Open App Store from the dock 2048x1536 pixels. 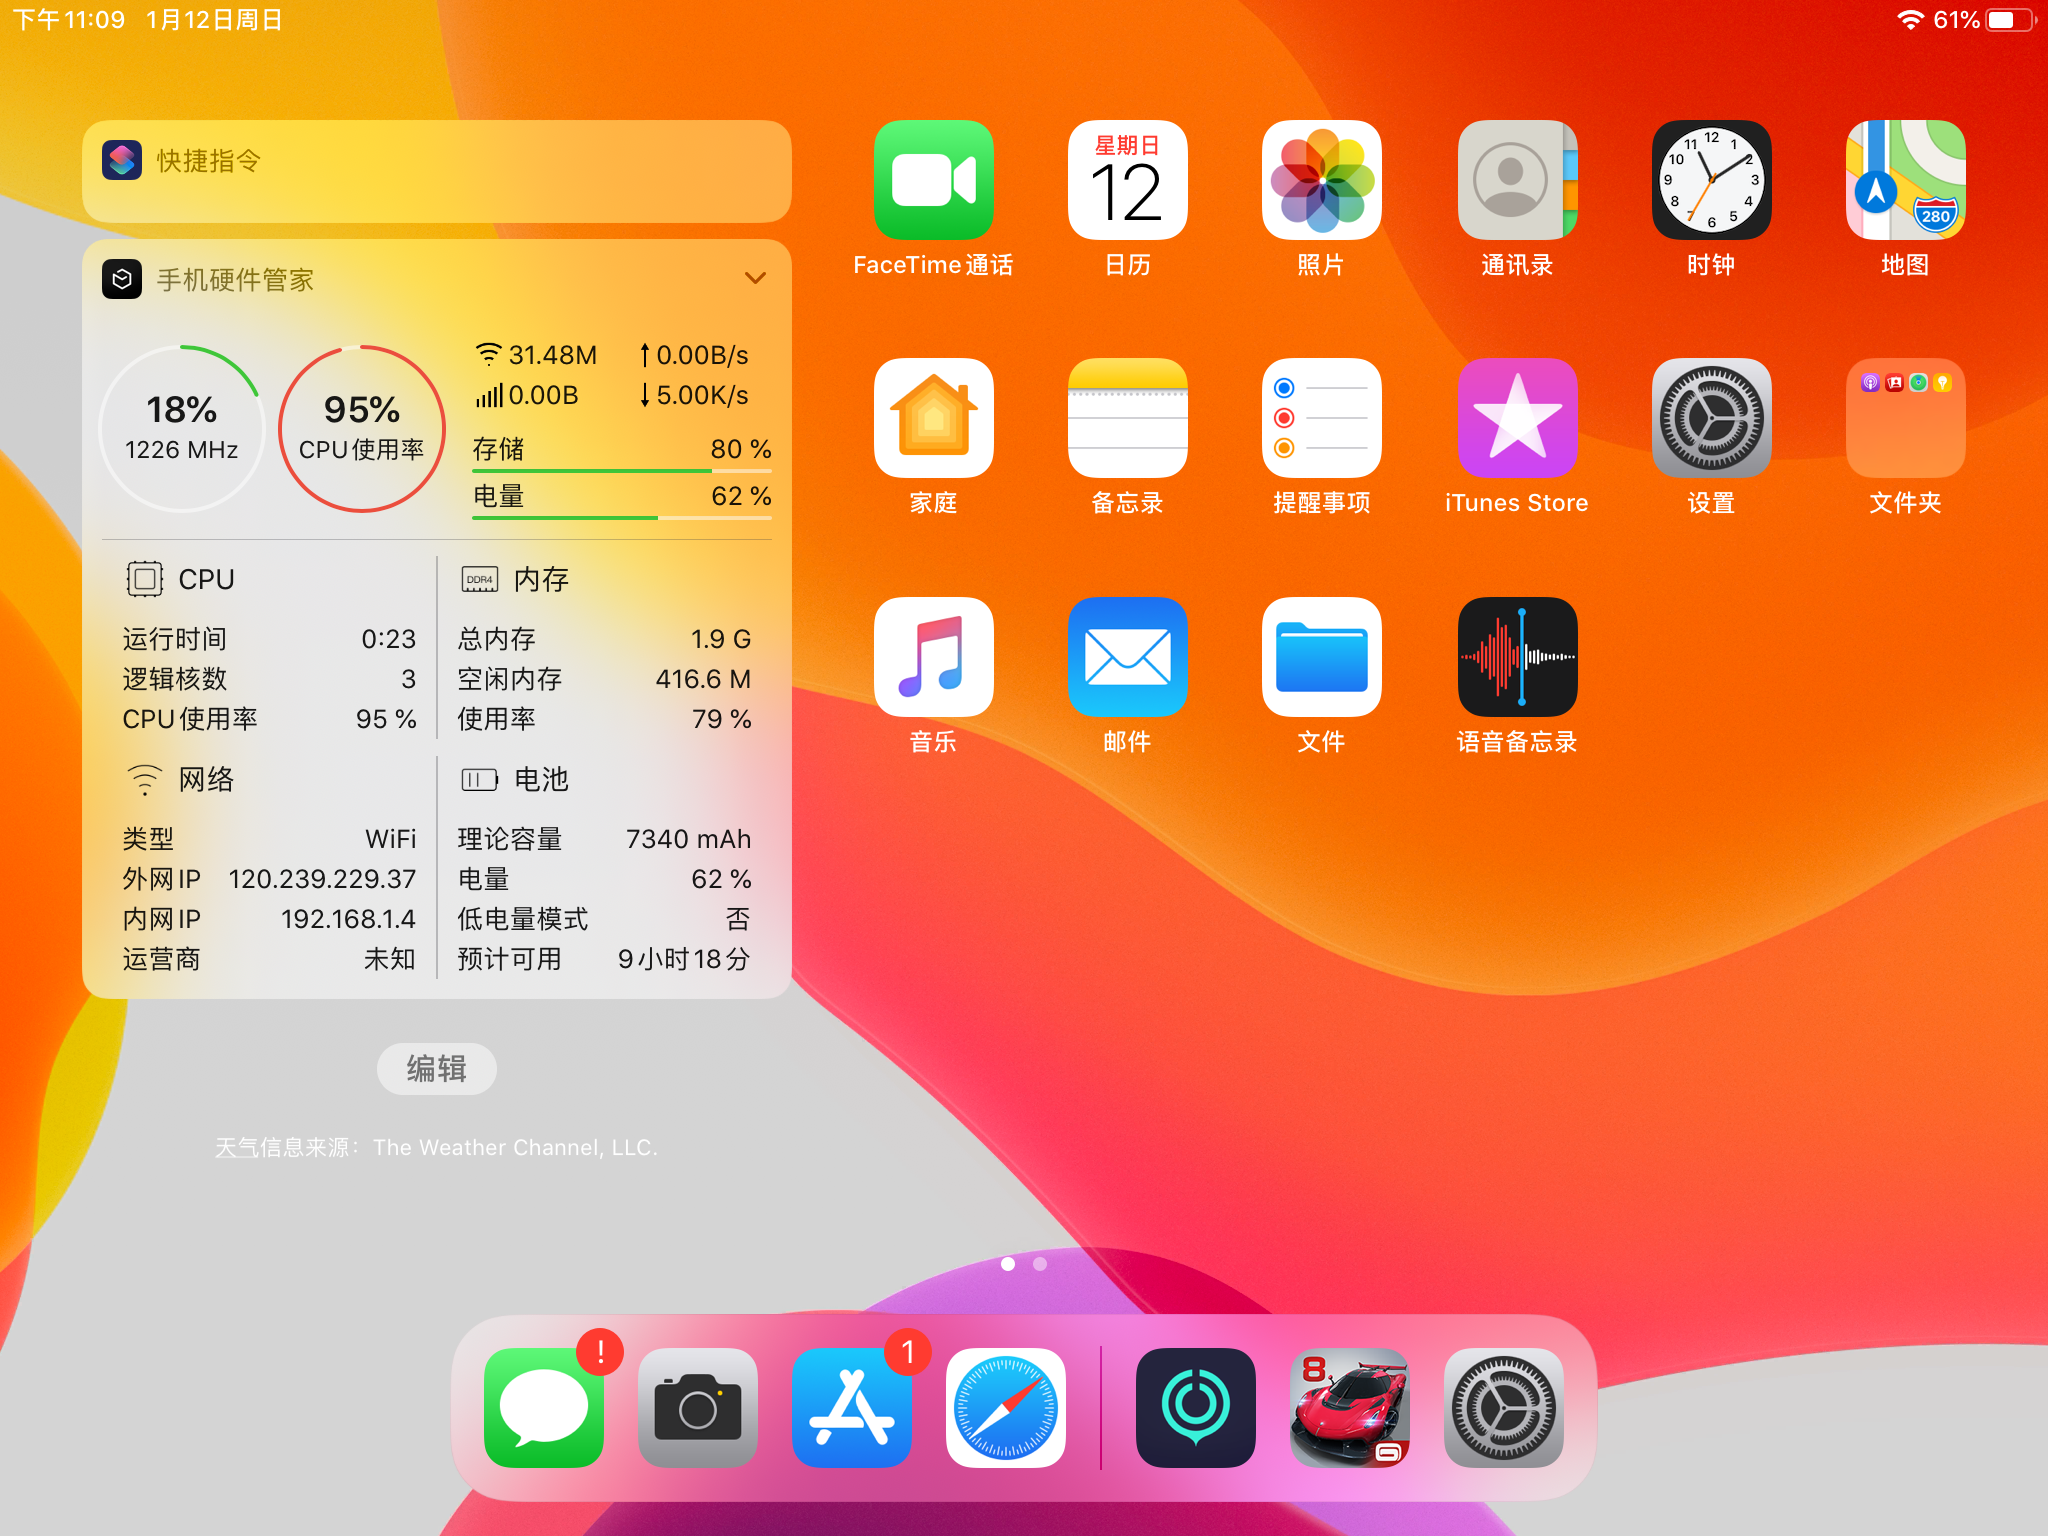(851, 1407)
